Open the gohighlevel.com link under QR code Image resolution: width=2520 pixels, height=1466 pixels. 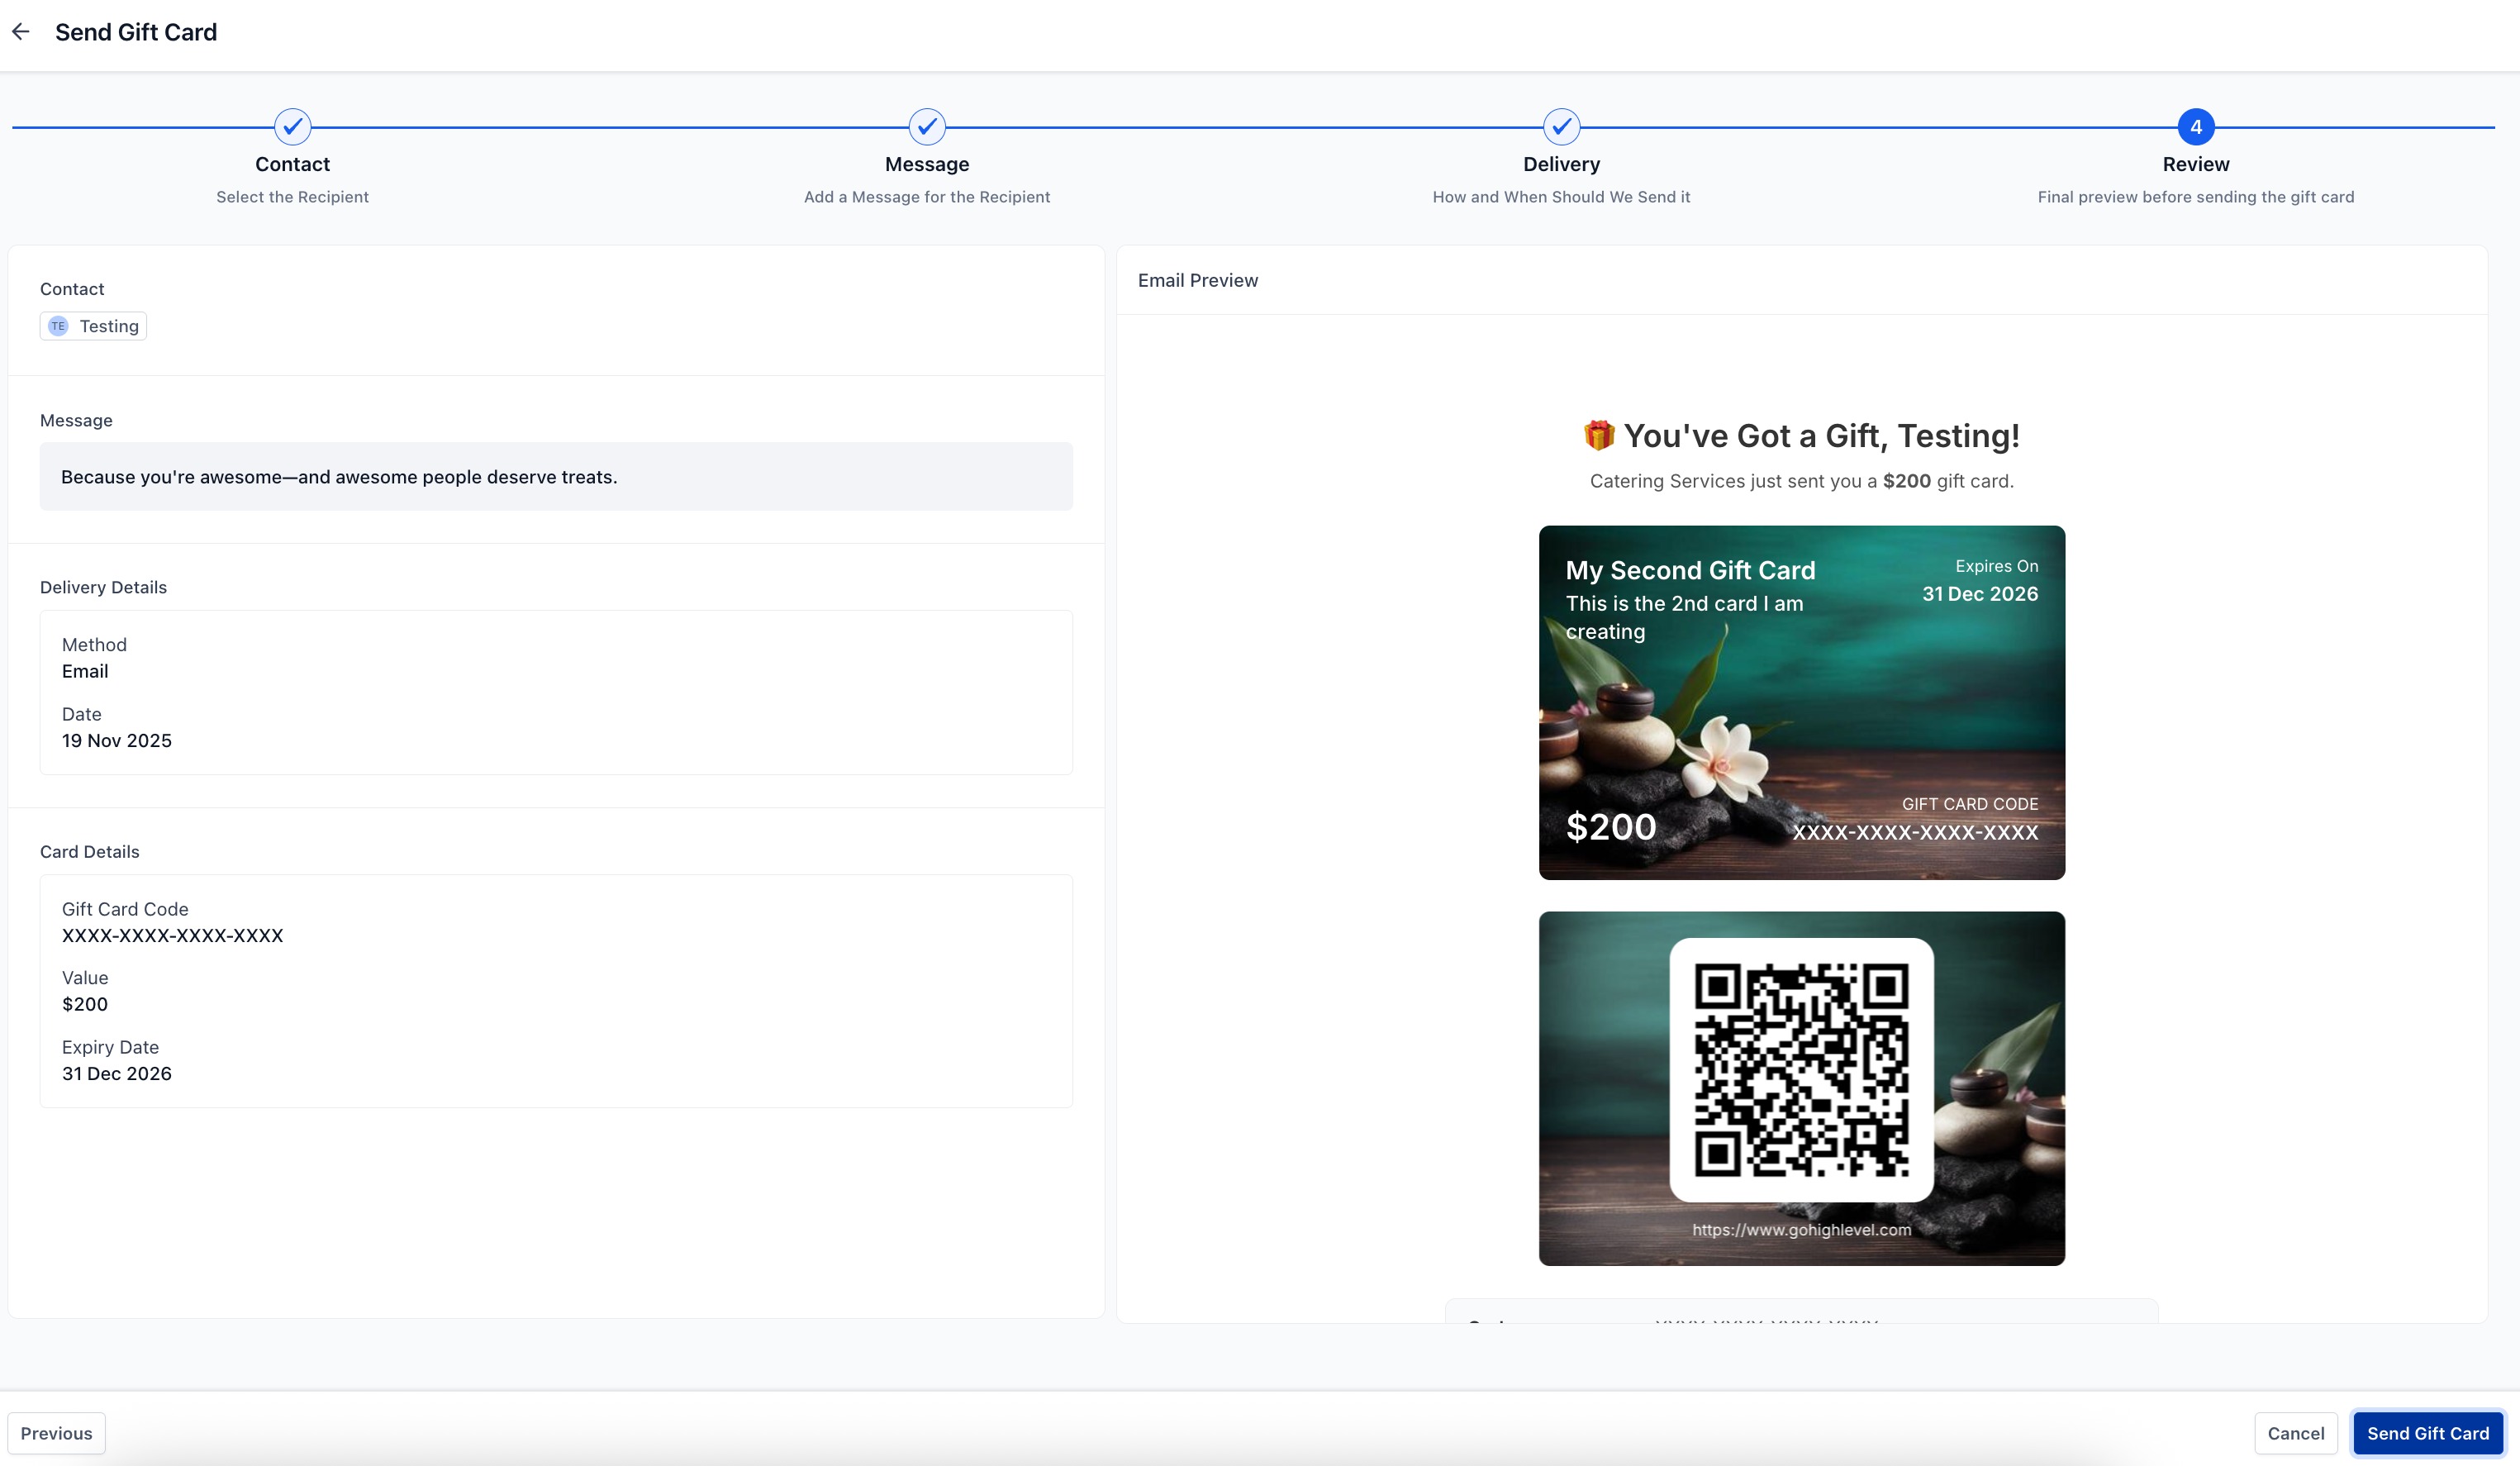(x=1801, y=1230)
